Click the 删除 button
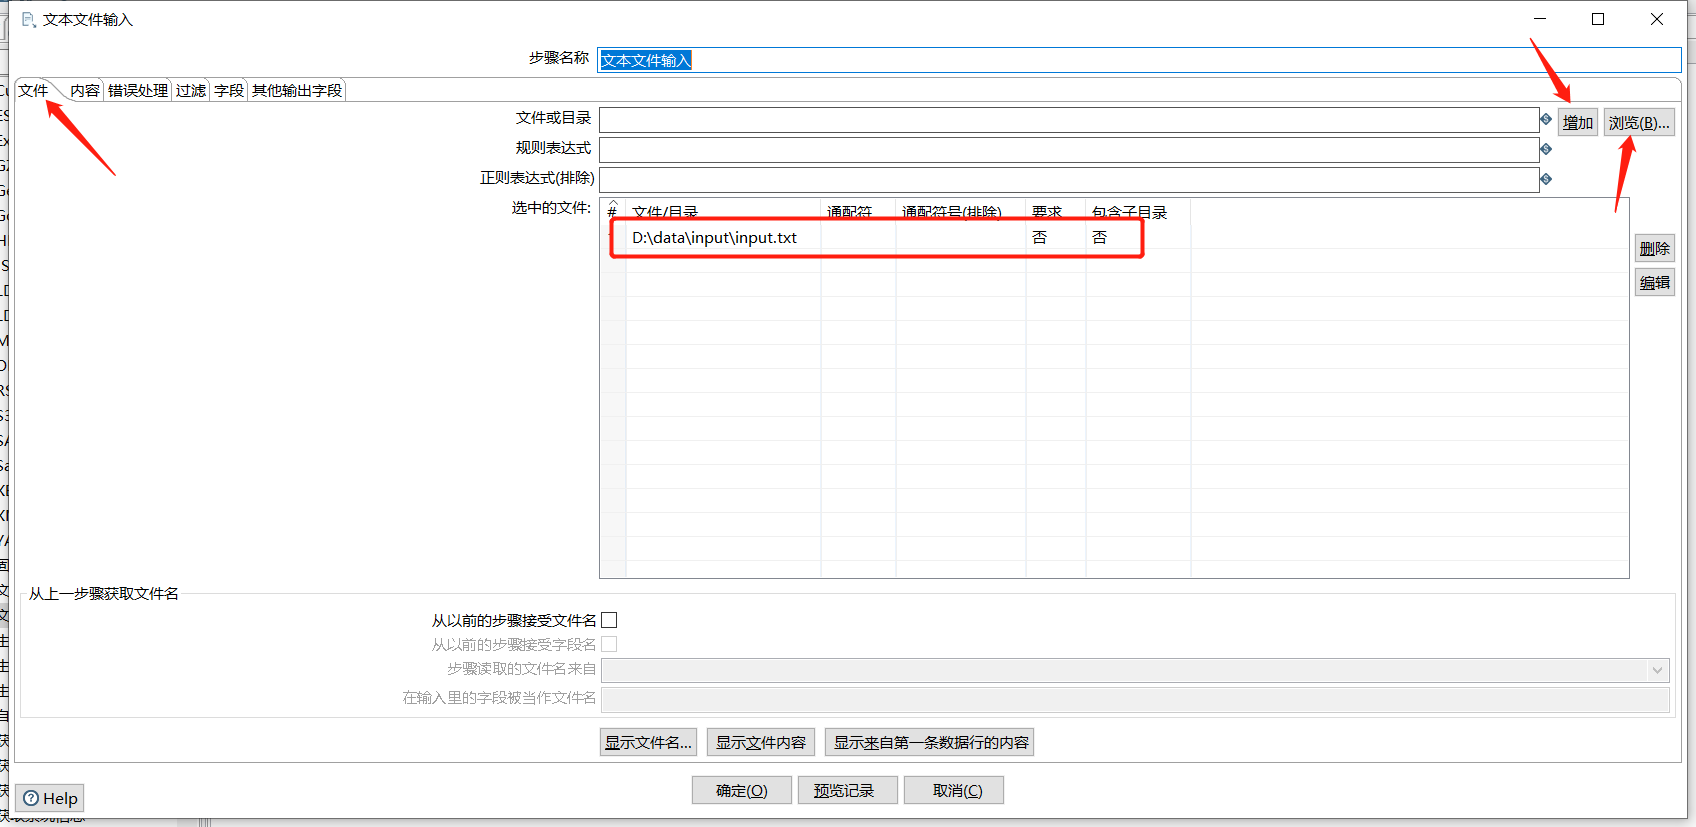 [1655, 248]
